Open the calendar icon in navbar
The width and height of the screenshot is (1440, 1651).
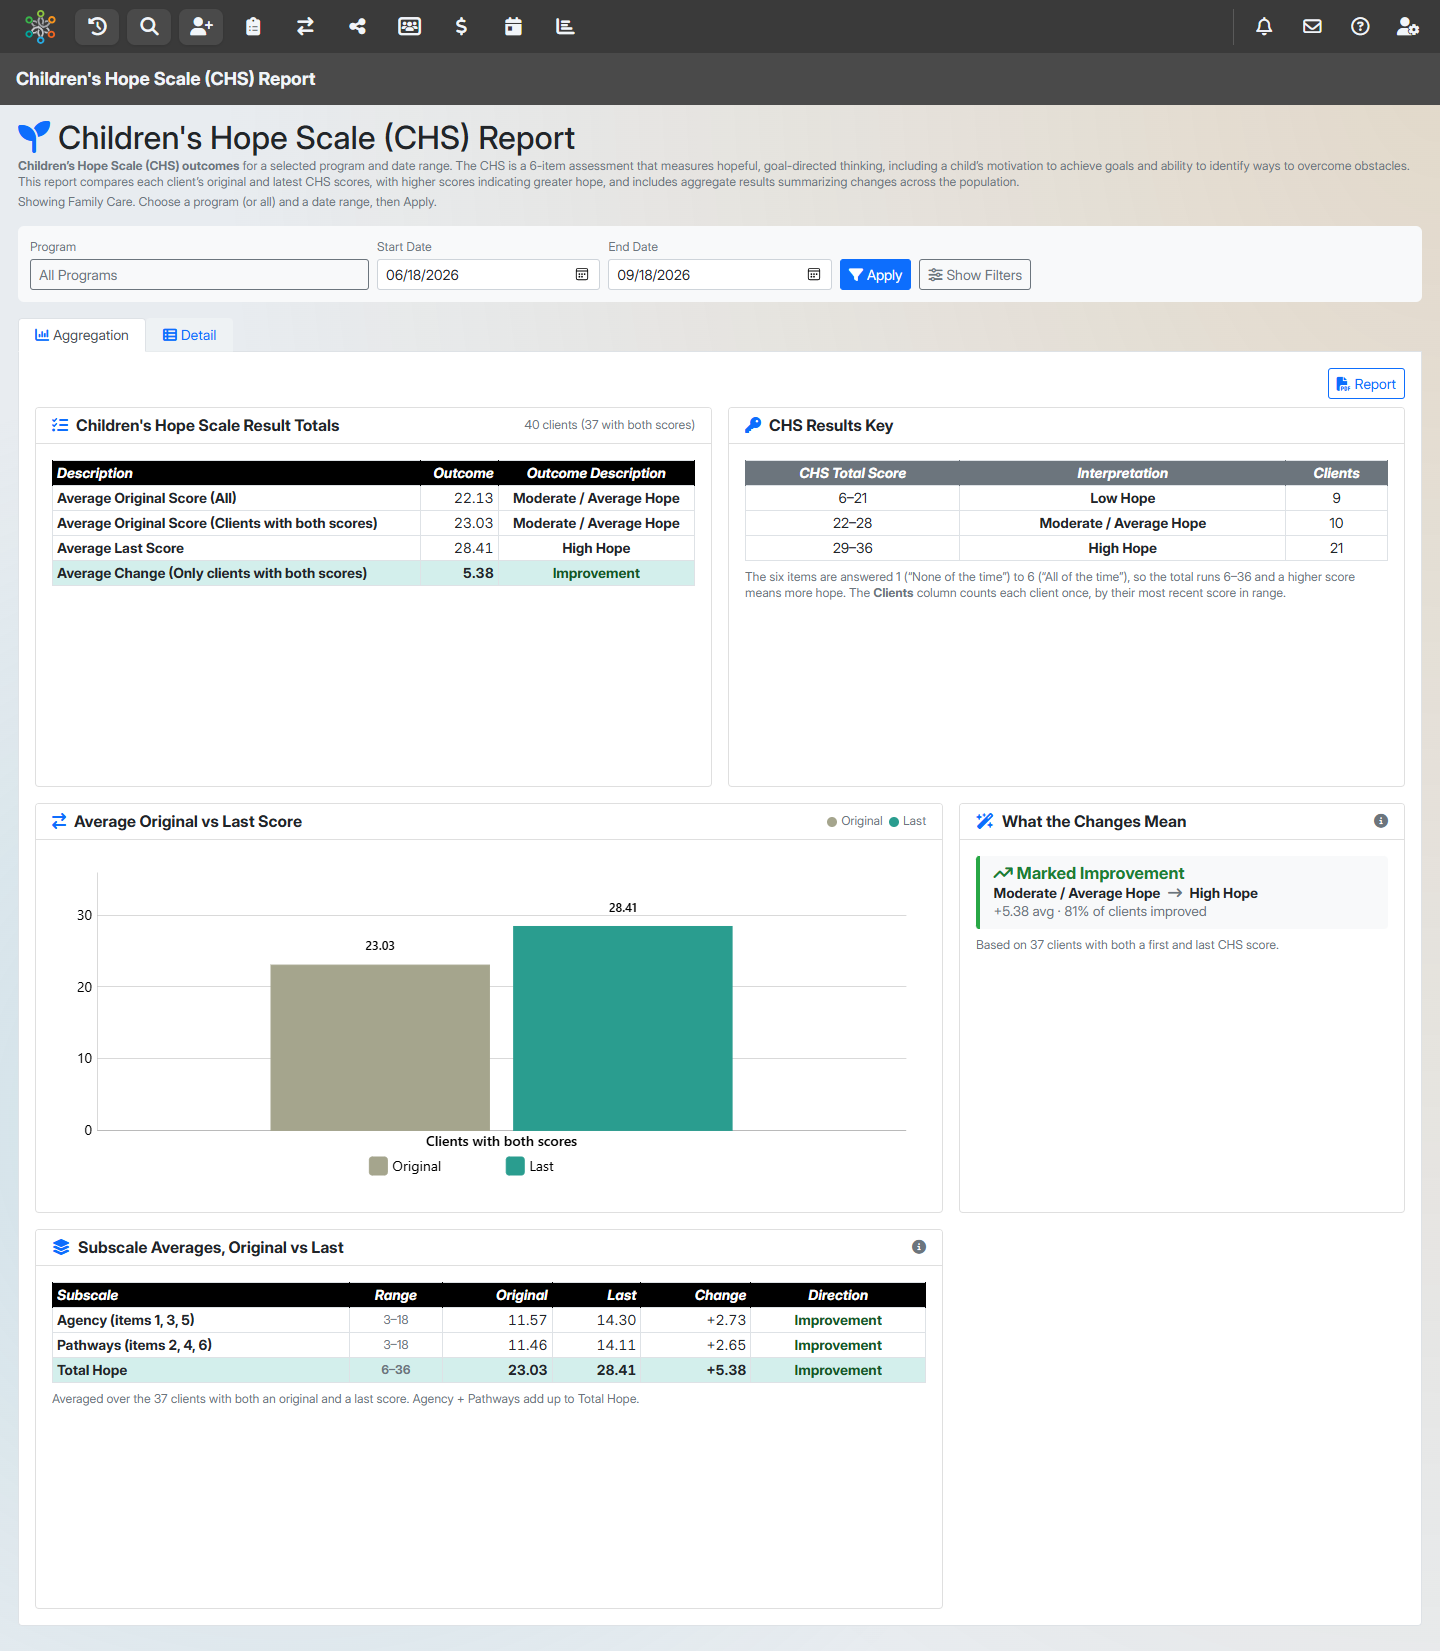click(513, 26)
